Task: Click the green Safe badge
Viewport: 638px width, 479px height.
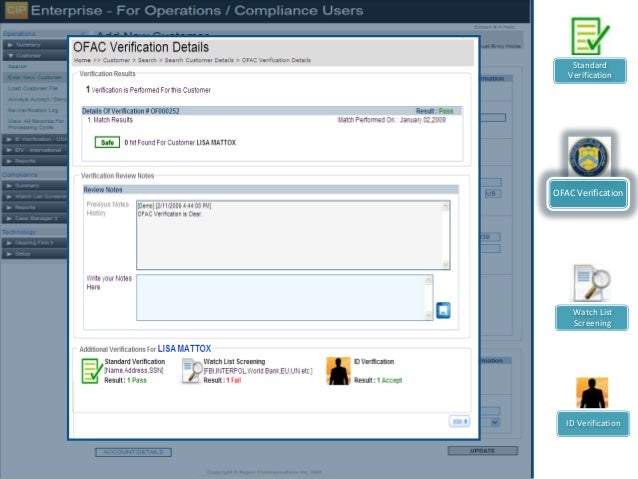Action: pyautogui.click(x=107, y=142)
